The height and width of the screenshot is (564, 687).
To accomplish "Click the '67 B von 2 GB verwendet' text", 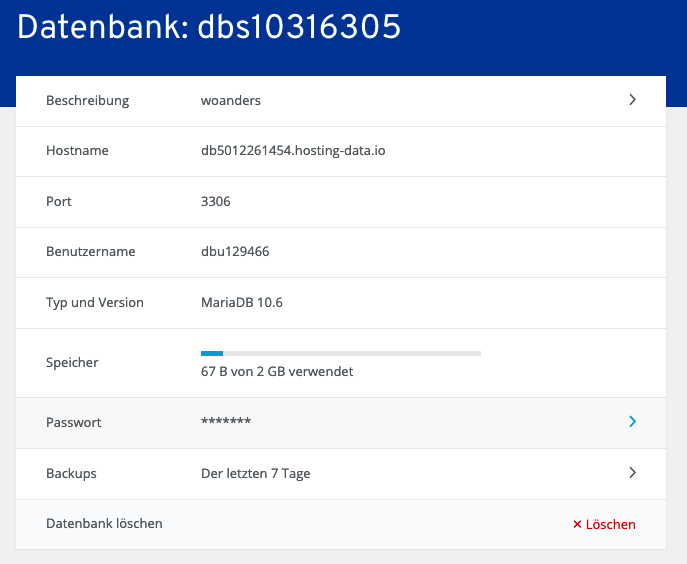I will [x=277, y=372].
